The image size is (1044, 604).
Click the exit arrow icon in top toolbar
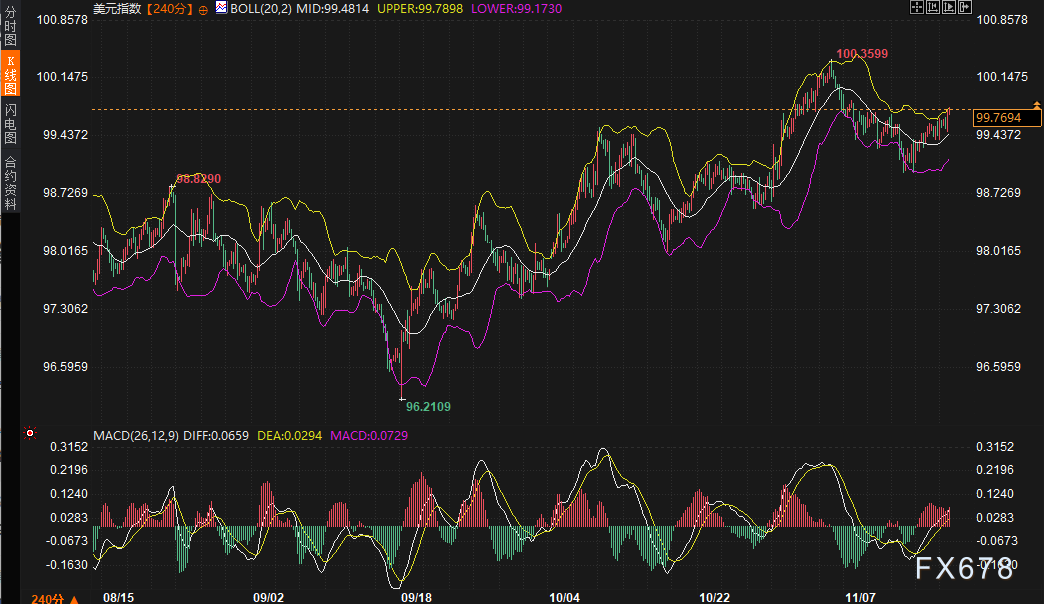point(965,7)
